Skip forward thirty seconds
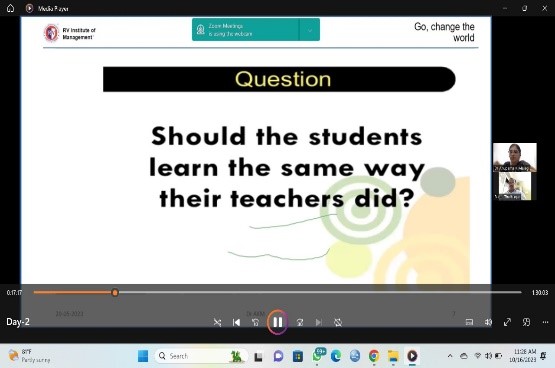 300,322
